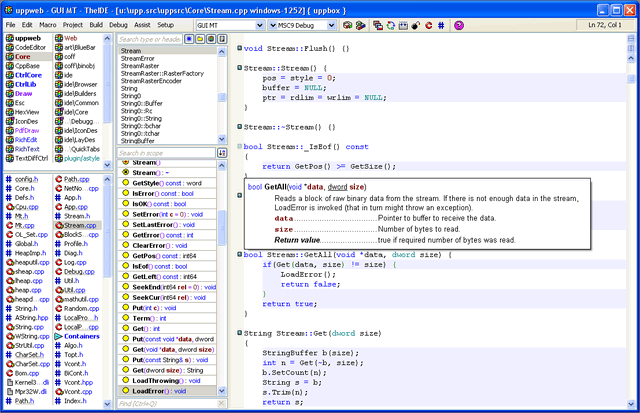Click the Ln 72, Col 1 position indicator
Image resolution: width=640 pixels, height=413 pixels.
pyautogui.click(x=605, y=25)
